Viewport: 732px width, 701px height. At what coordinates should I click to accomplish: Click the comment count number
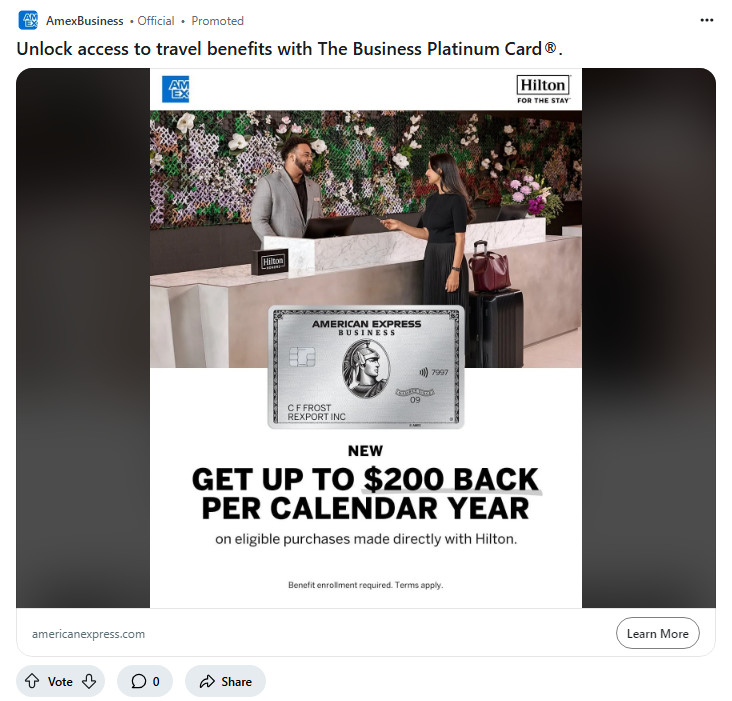tap(155, 681)
